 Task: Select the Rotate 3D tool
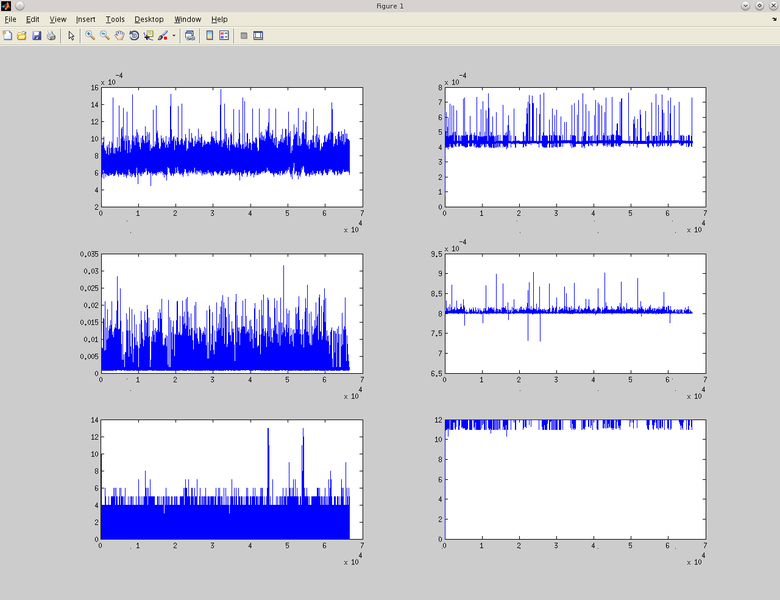133,35
